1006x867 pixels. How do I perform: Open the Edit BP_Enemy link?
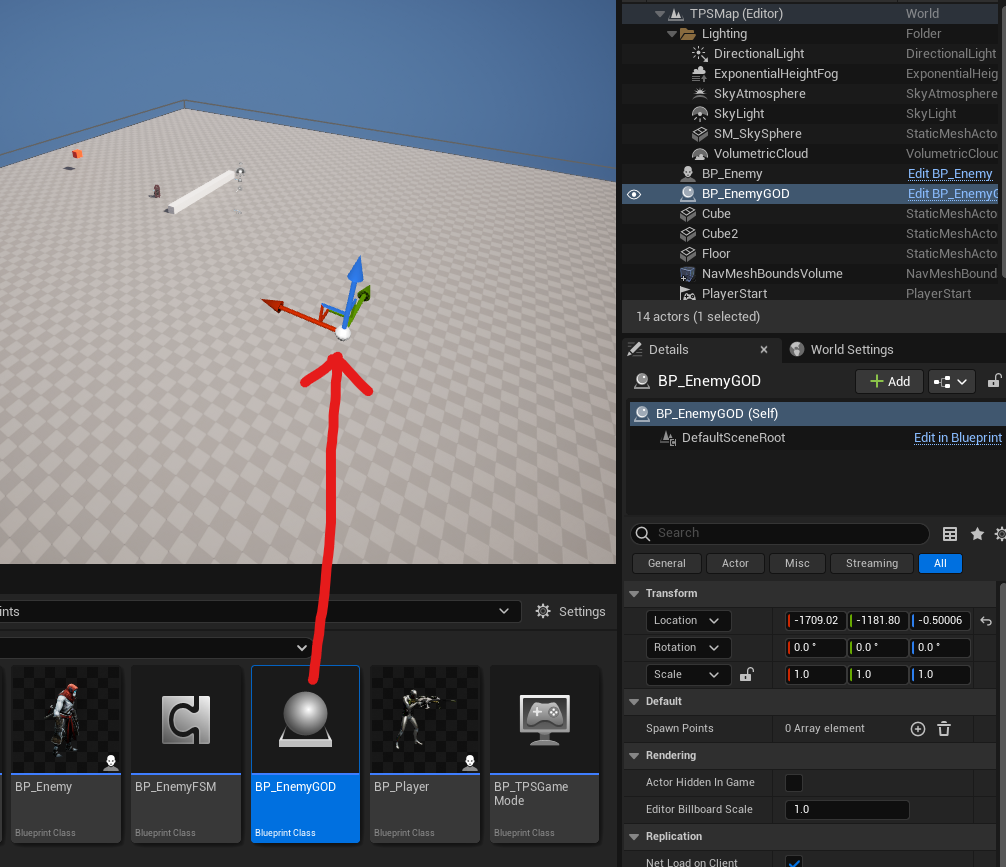click(950, 174)
